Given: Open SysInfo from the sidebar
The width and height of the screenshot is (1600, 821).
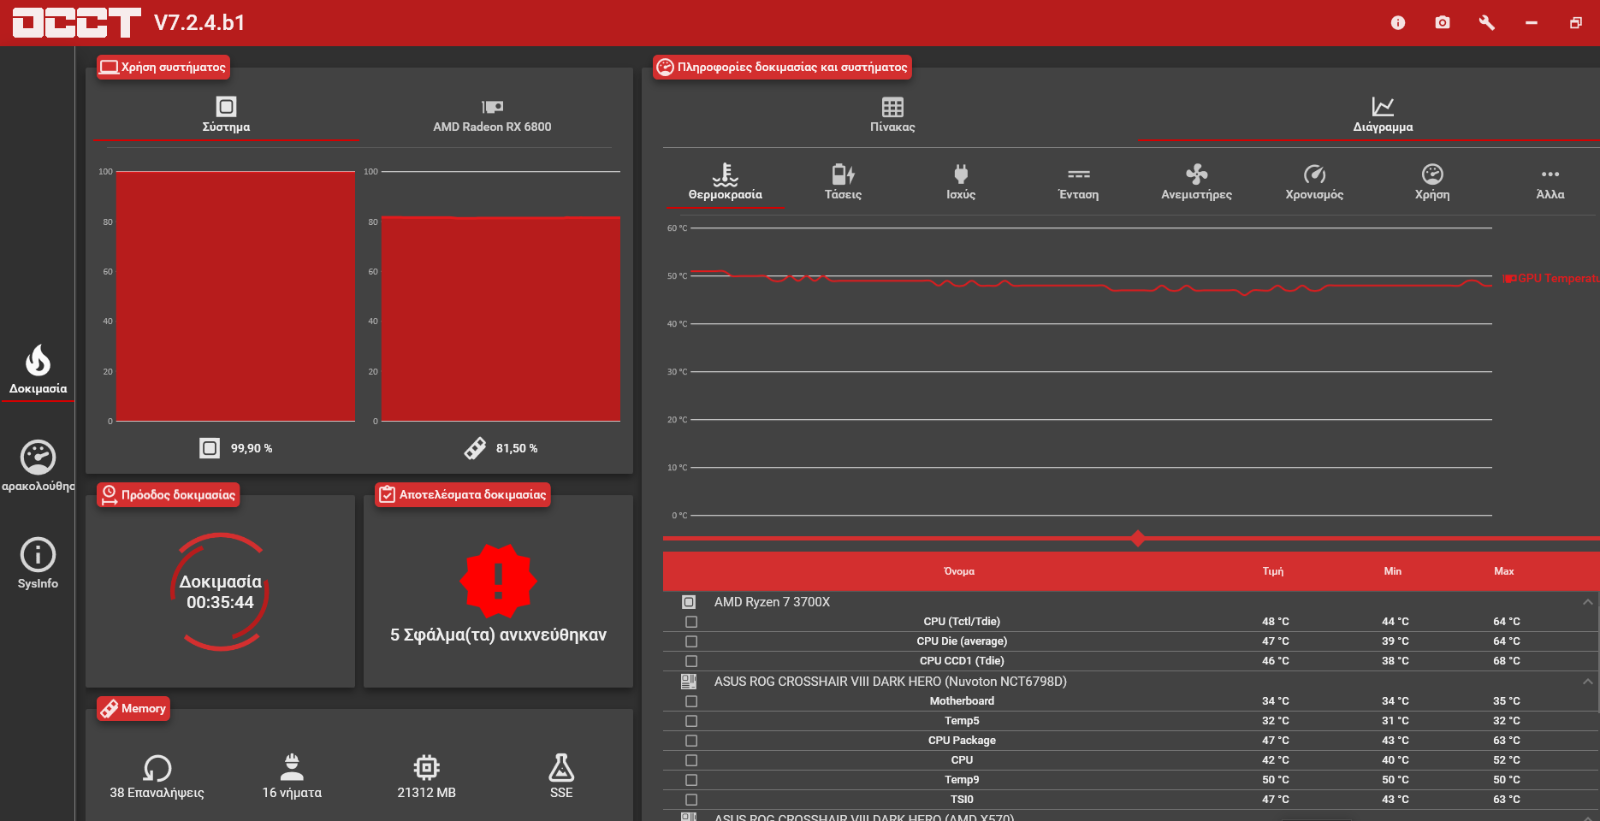Looking at the screenshot, I should coord(38,563).
